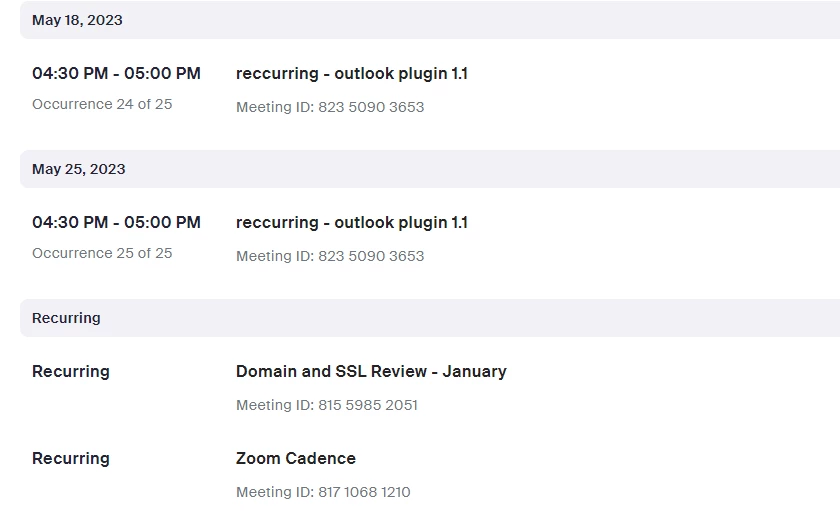Image resolution: width=840 pixels, height=511 pixels.
Task: Click Recurring label beside Domain and SSL Review
Action: (71, 371)
